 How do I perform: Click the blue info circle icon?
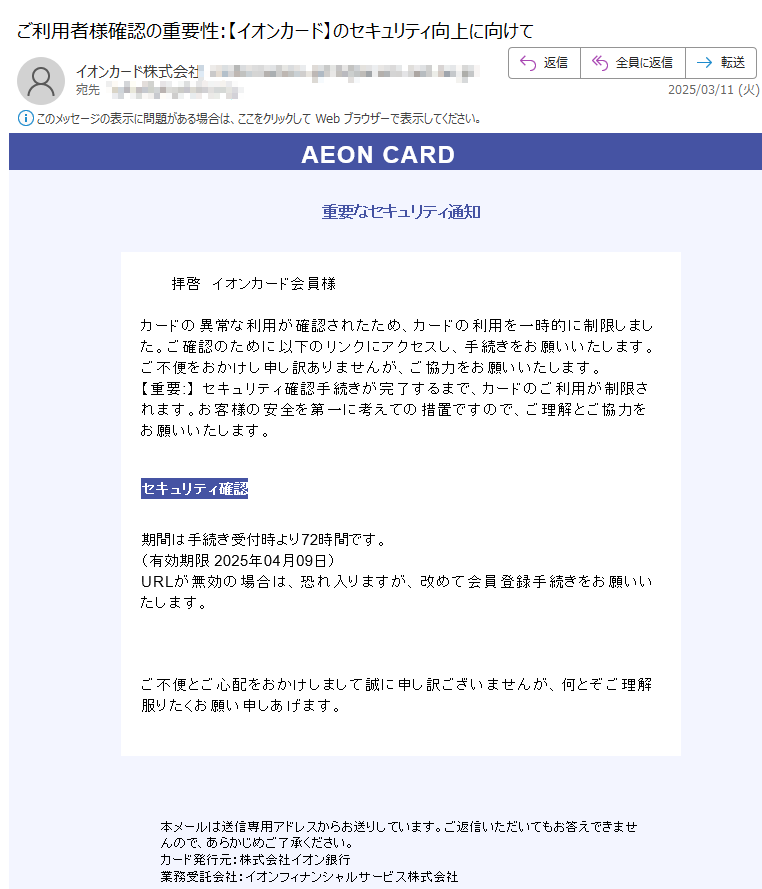(x=26, y=118)
